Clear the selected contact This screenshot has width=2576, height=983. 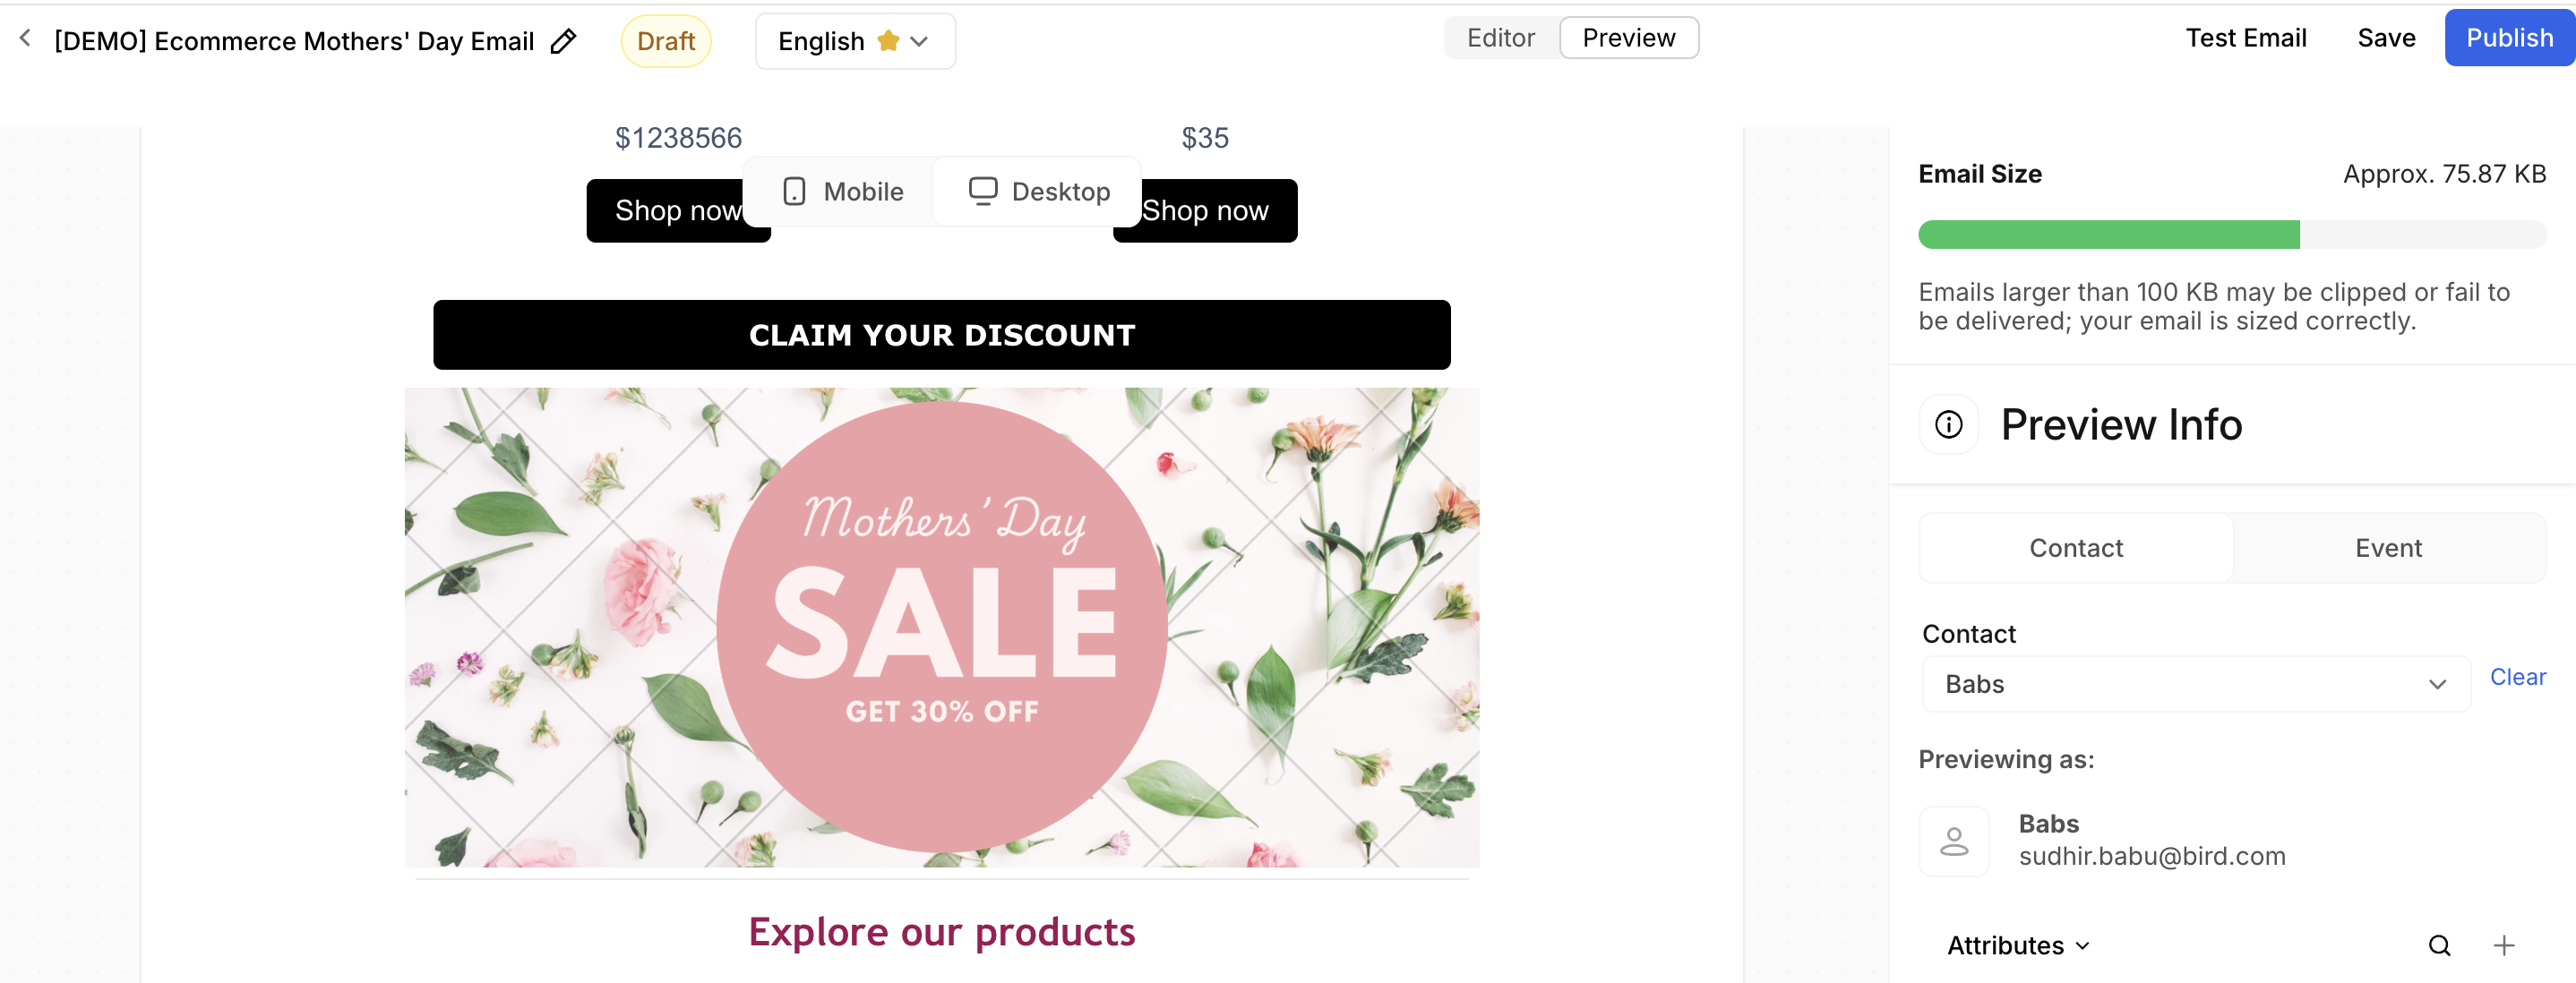point(2517,677)
